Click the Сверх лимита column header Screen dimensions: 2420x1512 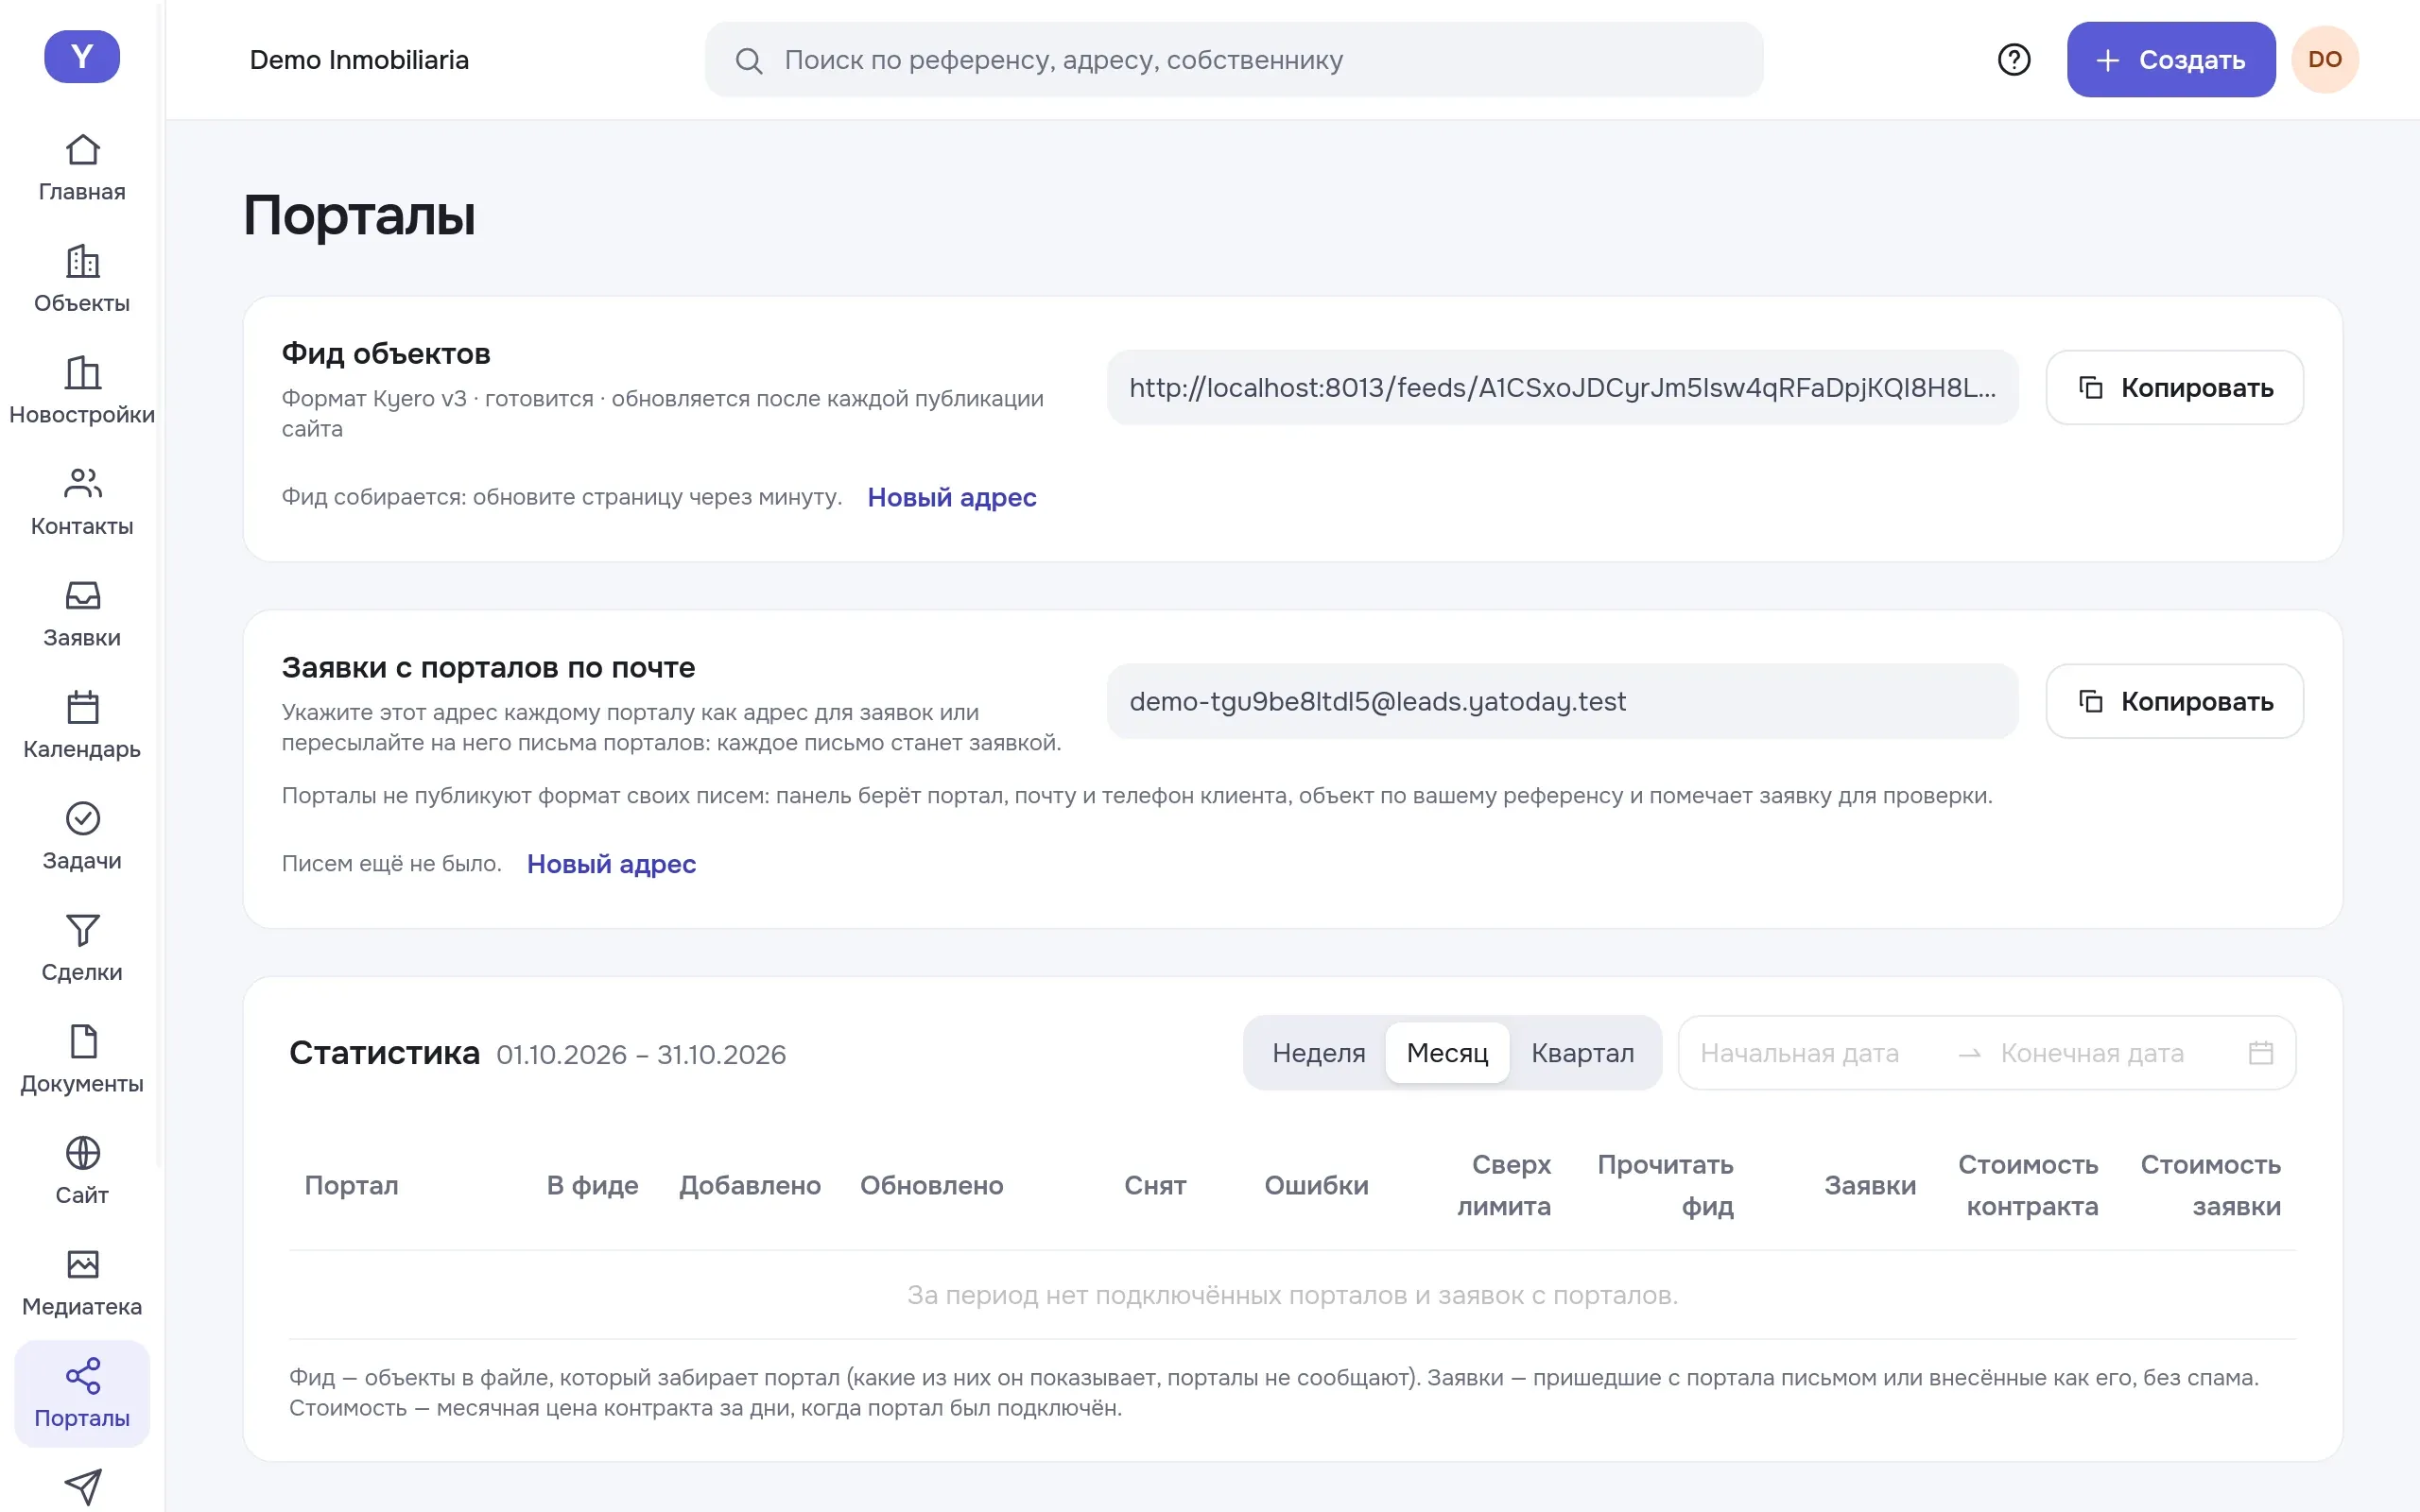pyautogui.click(x=1504, y=1186)
